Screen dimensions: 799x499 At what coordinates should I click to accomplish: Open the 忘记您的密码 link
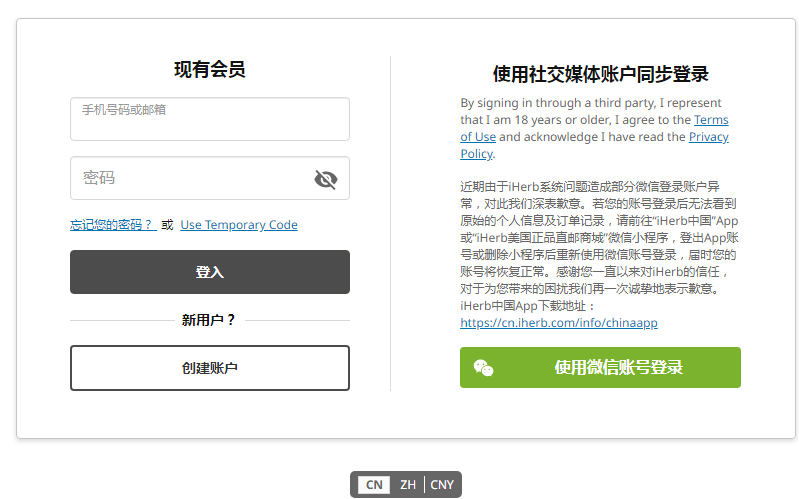[112, 225]
